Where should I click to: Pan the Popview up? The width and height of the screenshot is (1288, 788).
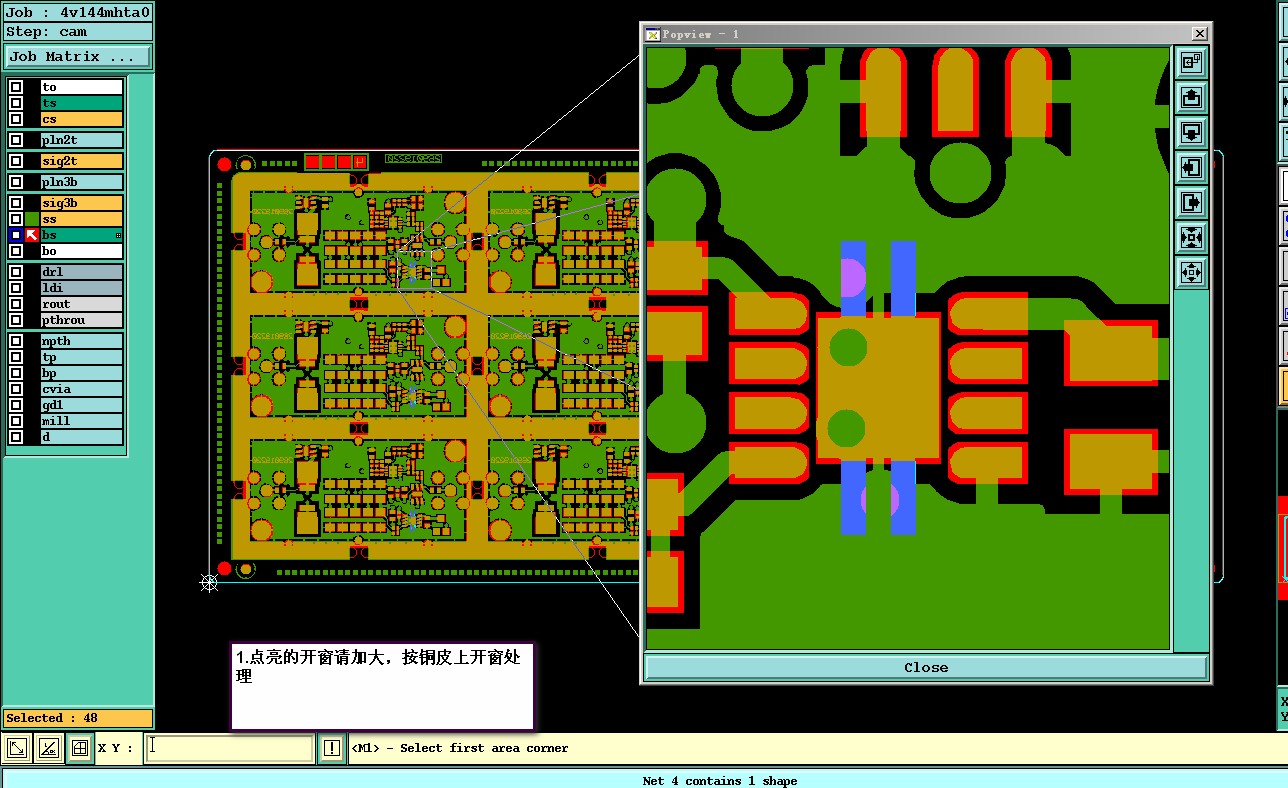pyautogui.click(x=1191, y=98)
